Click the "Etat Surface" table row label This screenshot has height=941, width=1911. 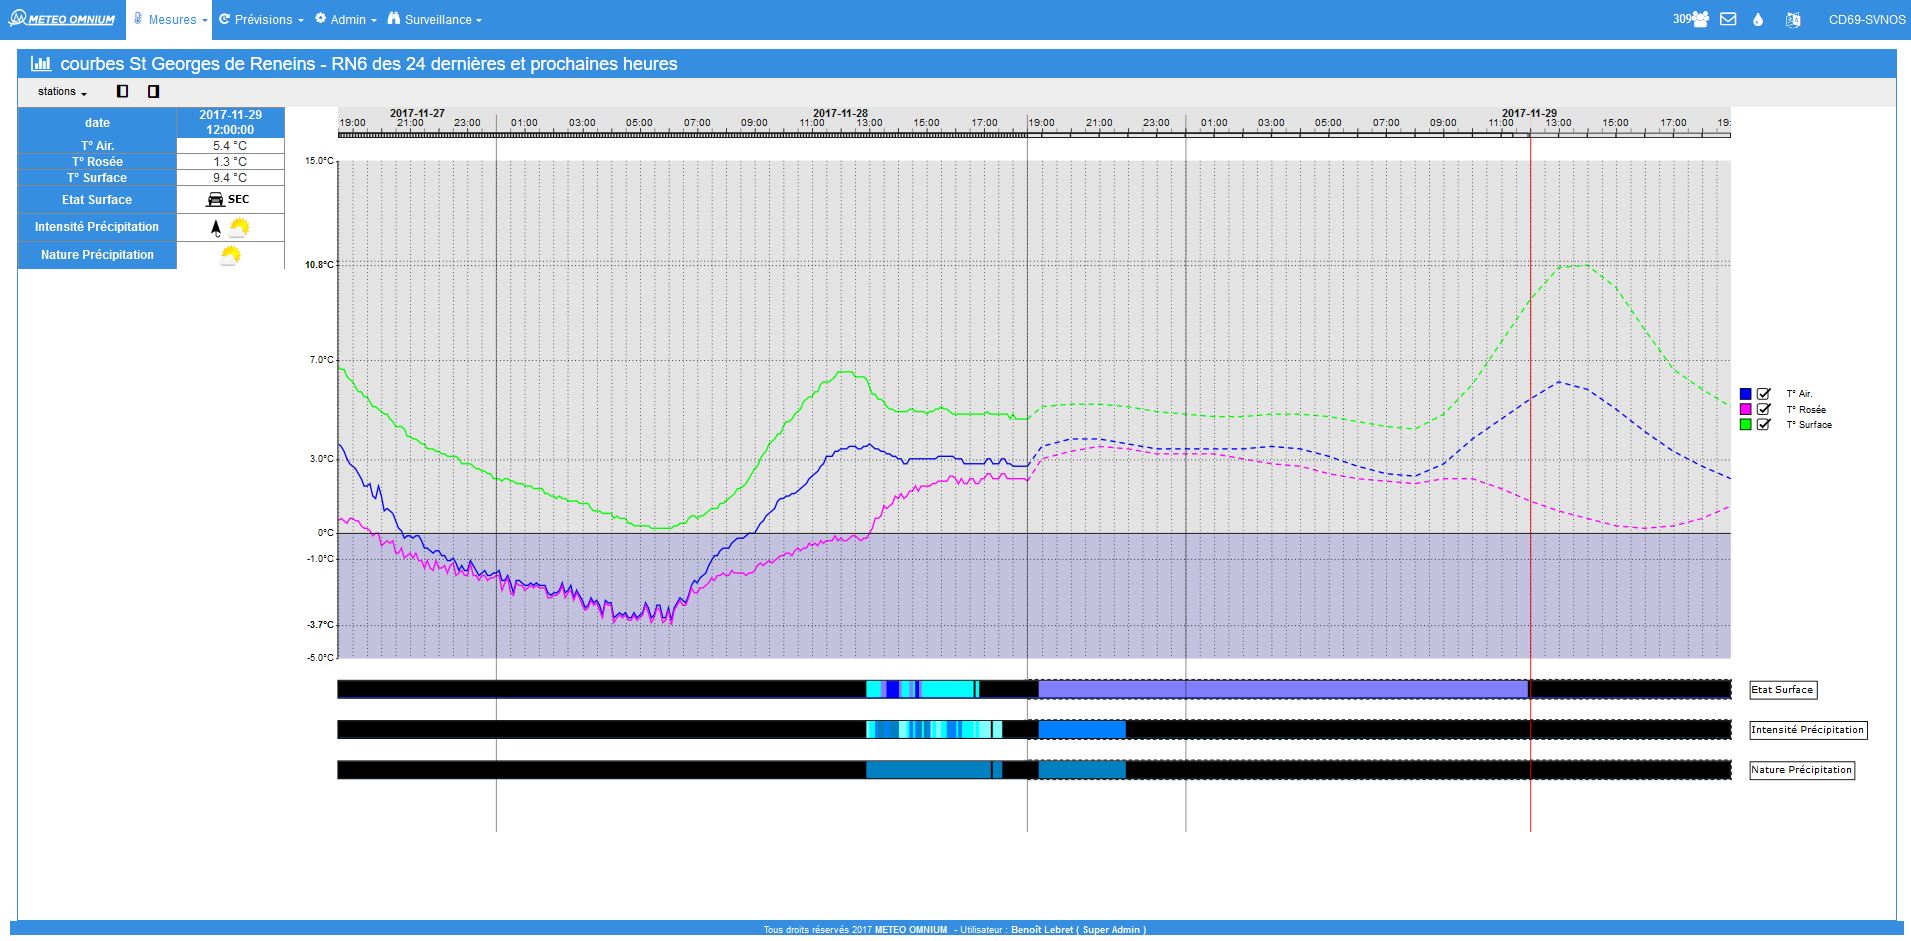point(97,200)
